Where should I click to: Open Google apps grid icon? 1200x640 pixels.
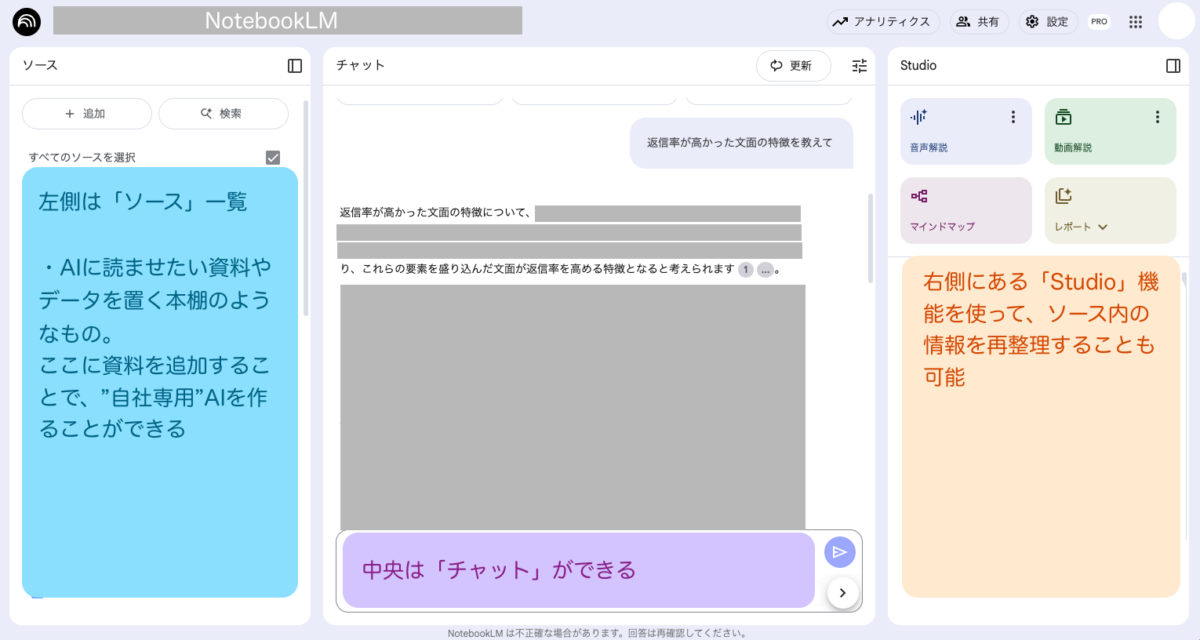[1135, 21]
